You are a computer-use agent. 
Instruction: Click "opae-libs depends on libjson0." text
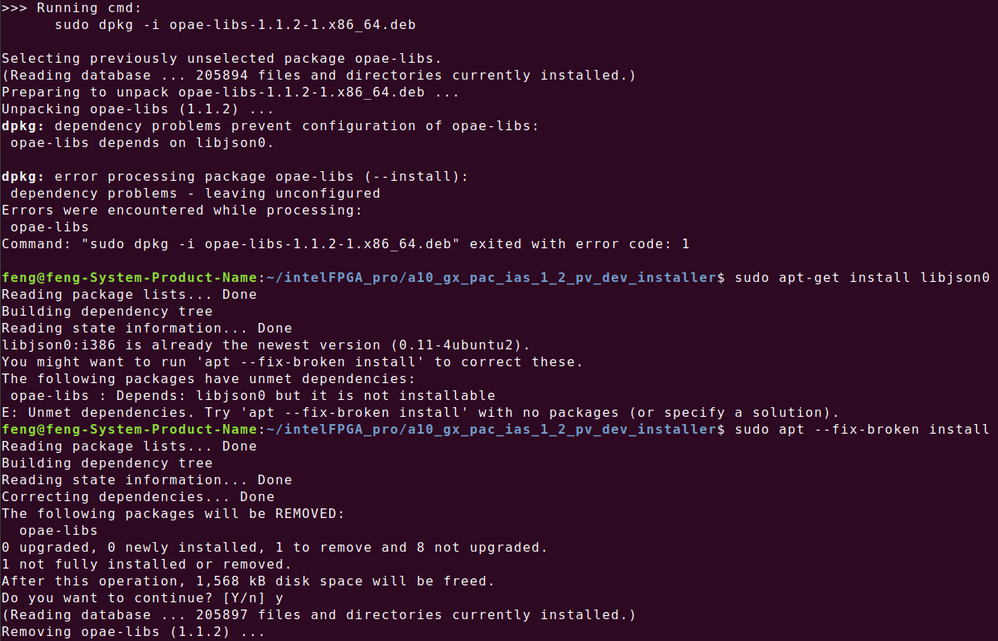point(137,143)
